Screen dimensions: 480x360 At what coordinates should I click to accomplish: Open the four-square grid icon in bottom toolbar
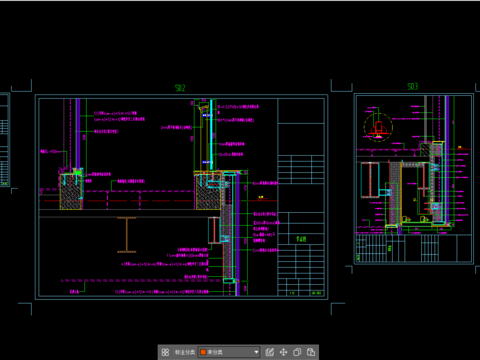pyautogui.click(x=165, y=352)
